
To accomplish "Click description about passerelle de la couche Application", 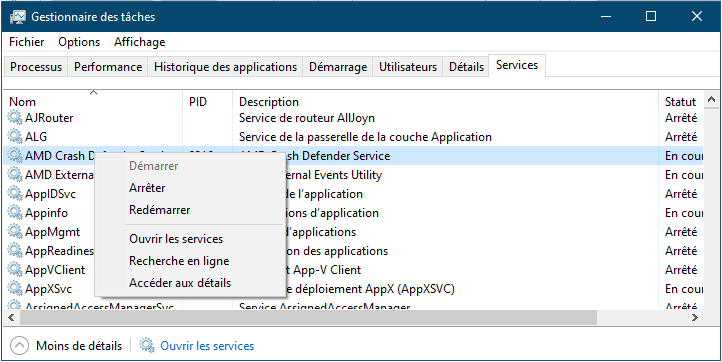I will tap(365, 137).
